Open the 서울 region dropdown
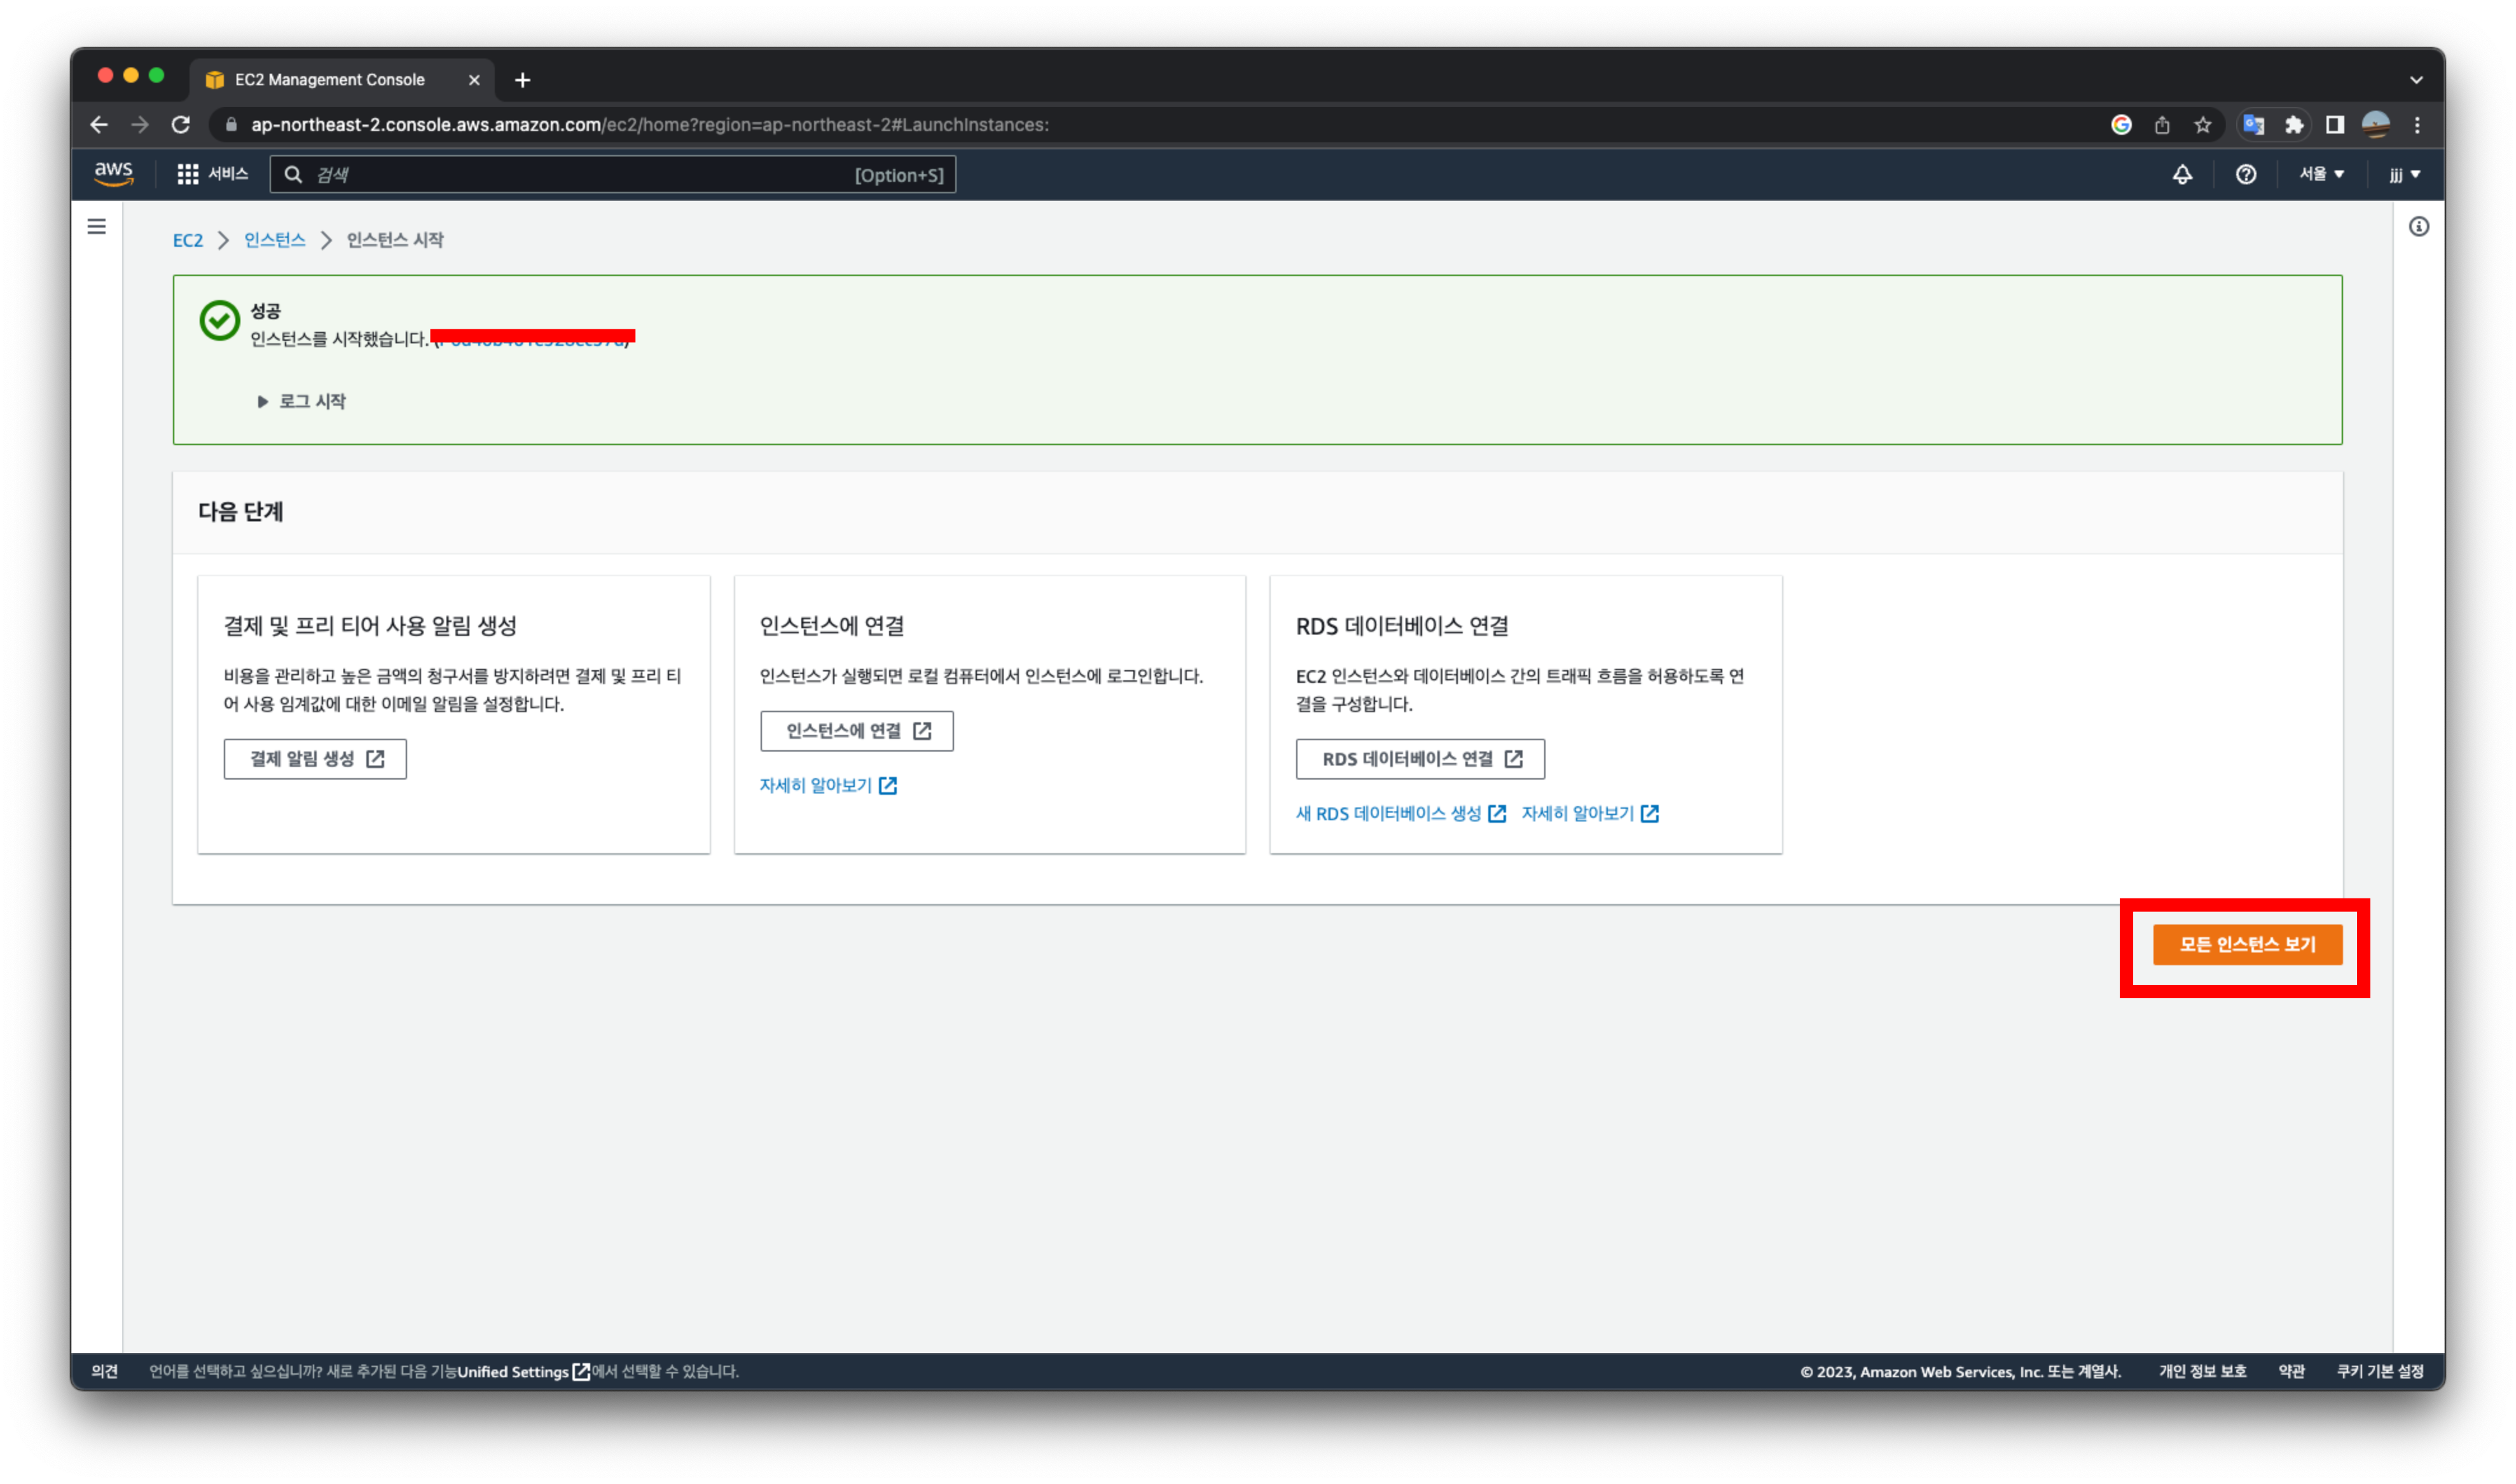The height and width of the screenshot is (1484, 2516). (2321, 175)
